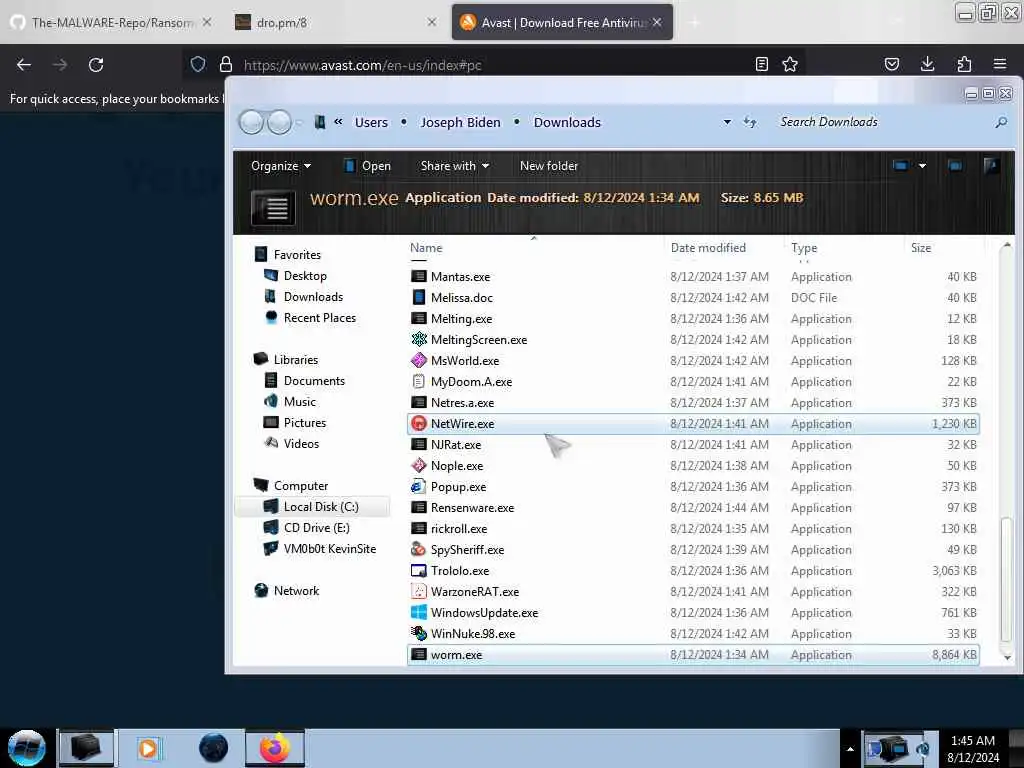This screenshot has height=768, width=1024.
Task: Click Open in Explorer toolbar
Action: [x=368, y=166]
